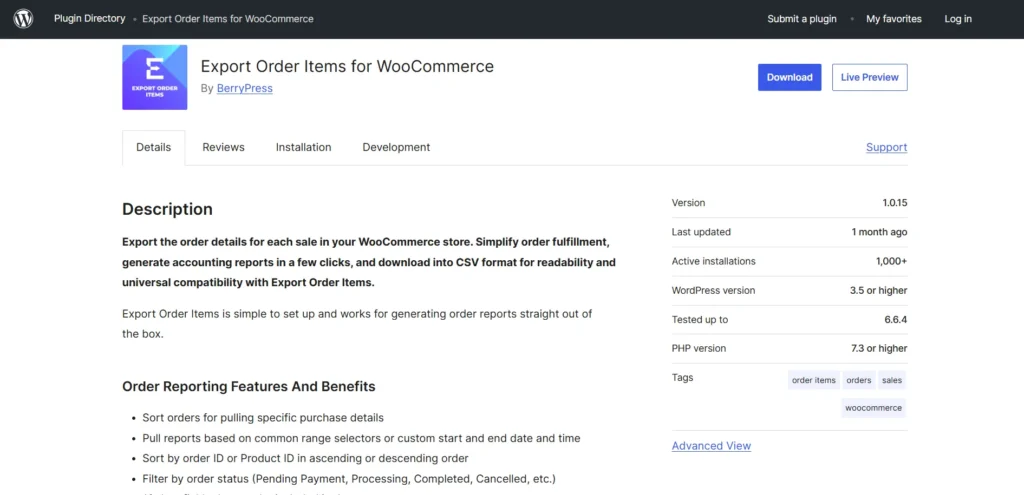1024x495 pixels.
Task: Select the Details tab
Action: click(x=153, y=148)
